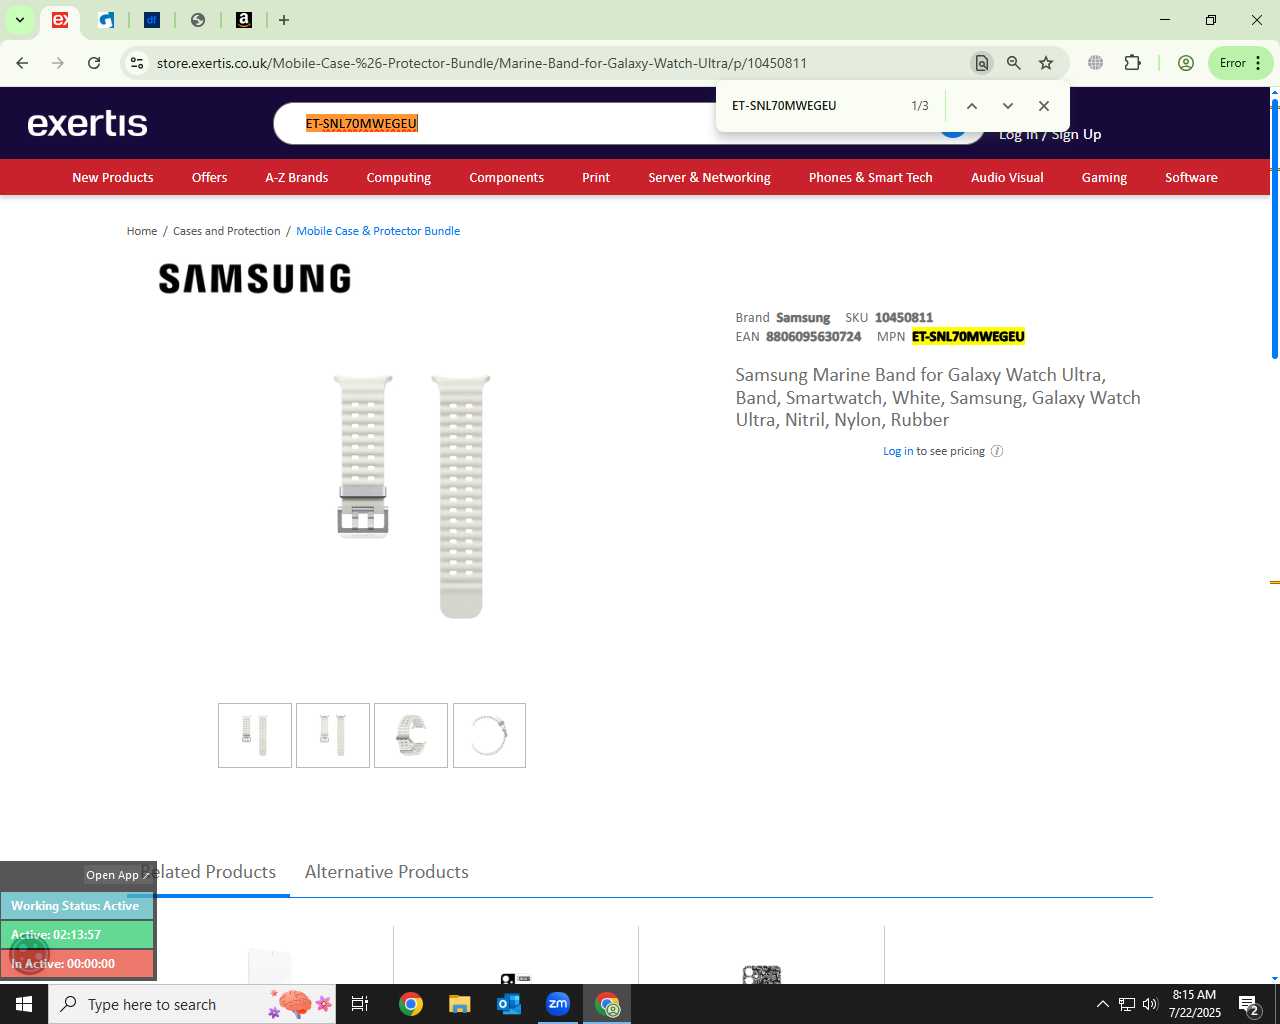The height and width of the screenshot is (1024, 1280).
Task: Open the Gaming menu
Action: pos(1104,177)
